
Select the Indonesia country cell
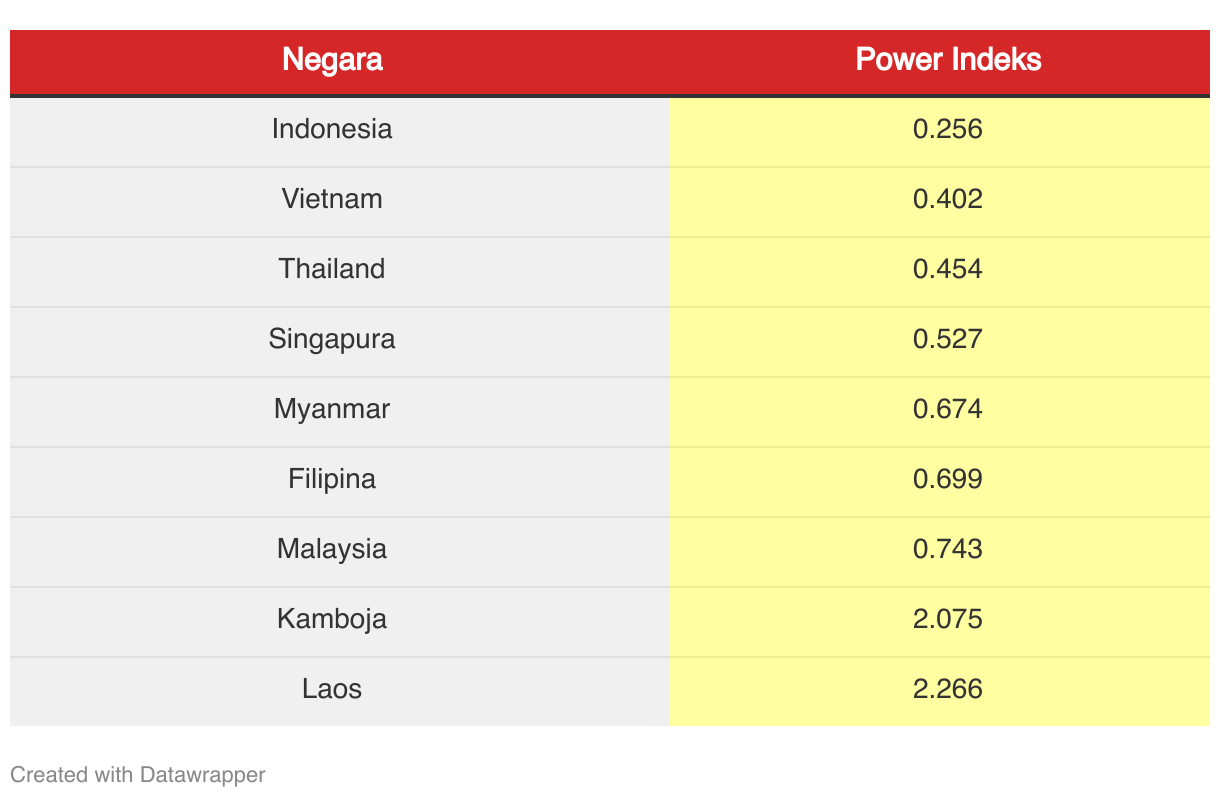click(332, 129)
